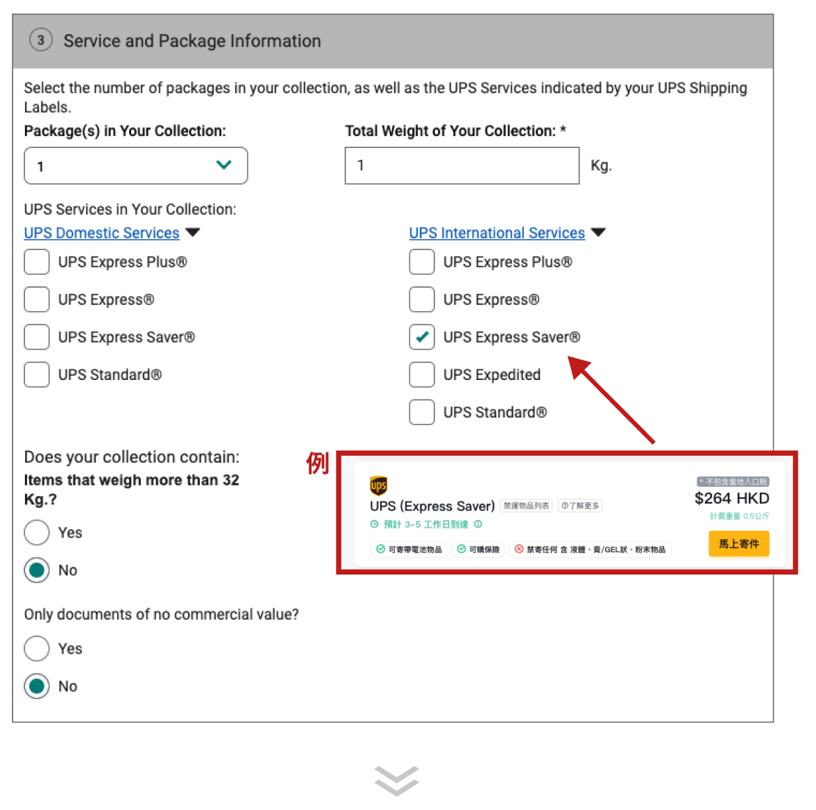Click the 了解更多 learn more tag
The height and width of the screenshot is (810, 816).
click(x=580, y=506)
